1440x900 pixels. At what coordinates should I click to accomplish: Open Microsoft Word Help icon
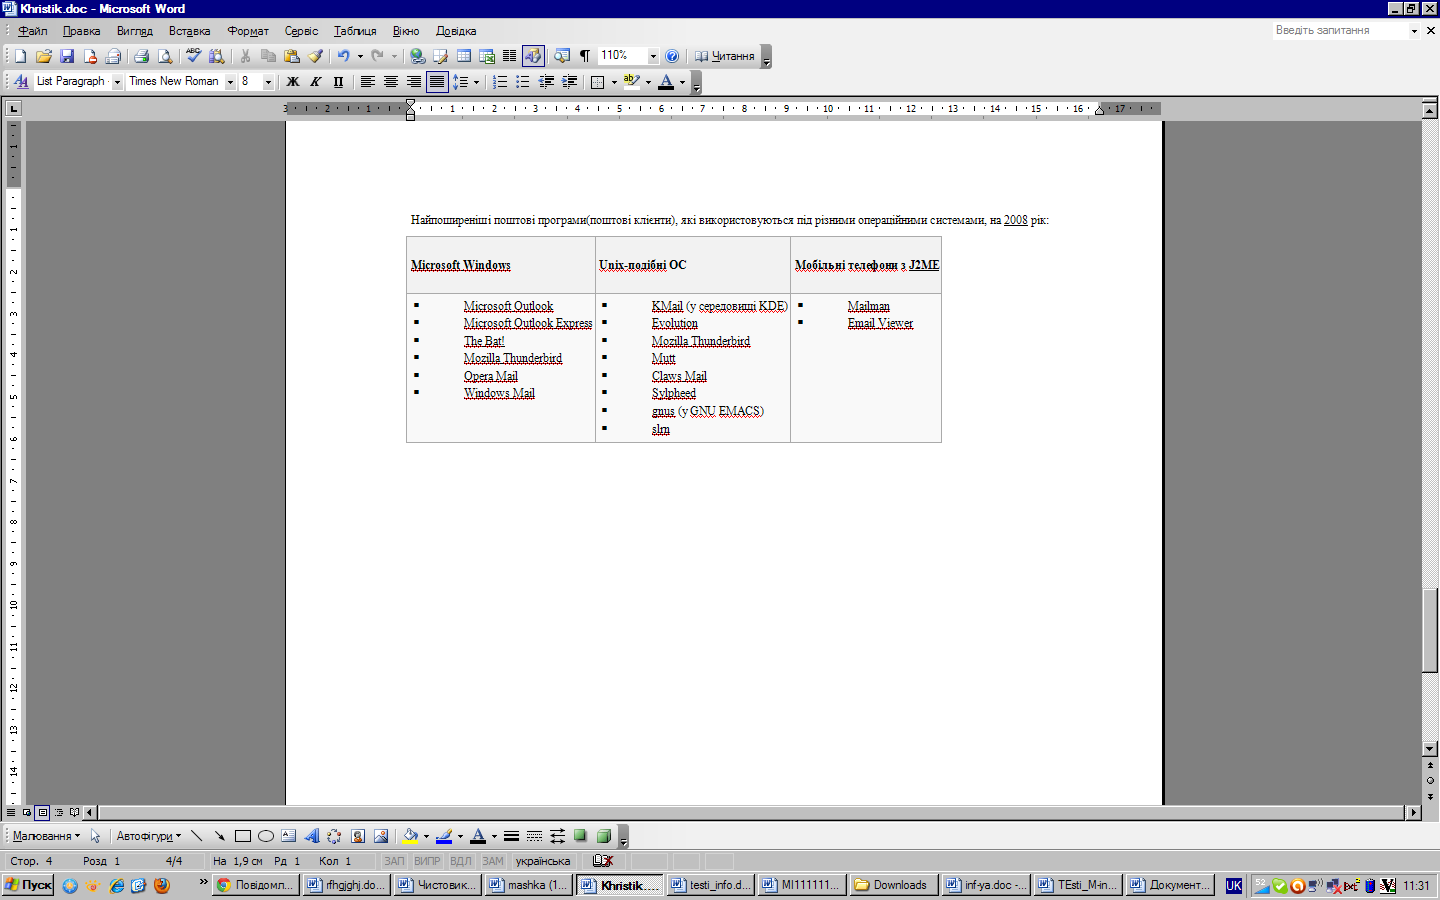[672, 56]
